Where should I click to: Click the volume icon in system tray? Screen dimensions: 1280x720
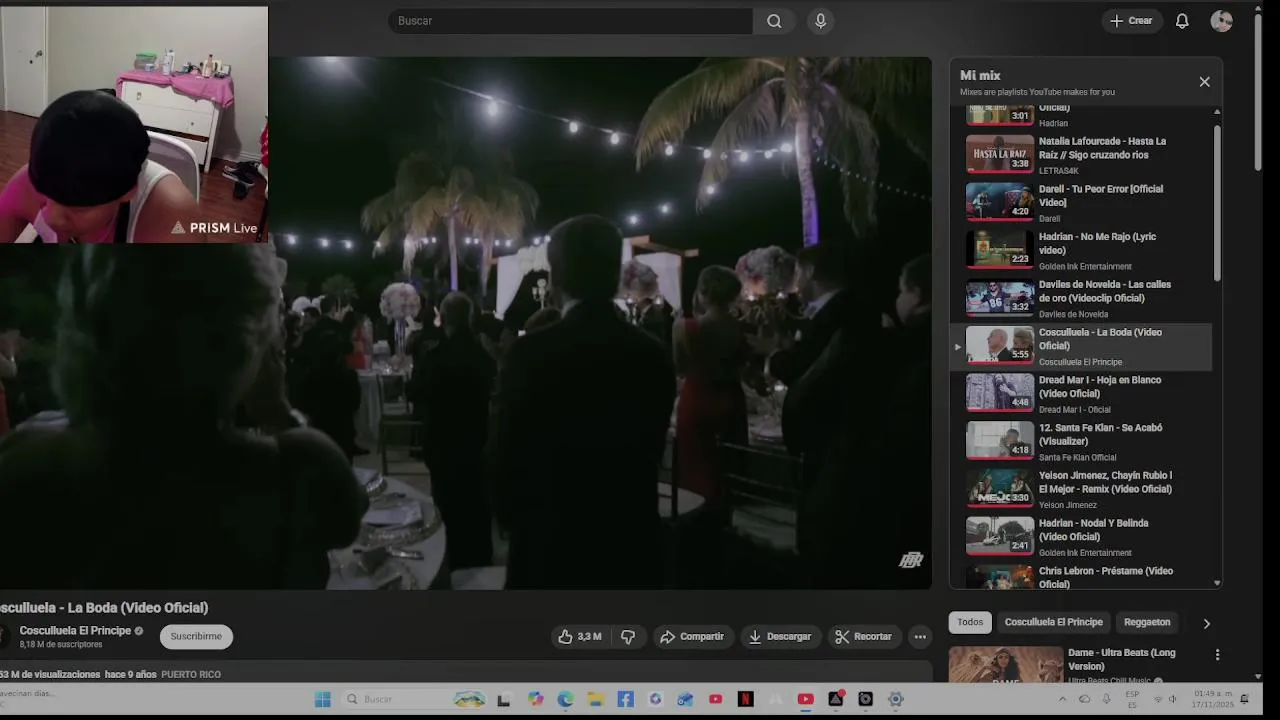coord(1172,699)
